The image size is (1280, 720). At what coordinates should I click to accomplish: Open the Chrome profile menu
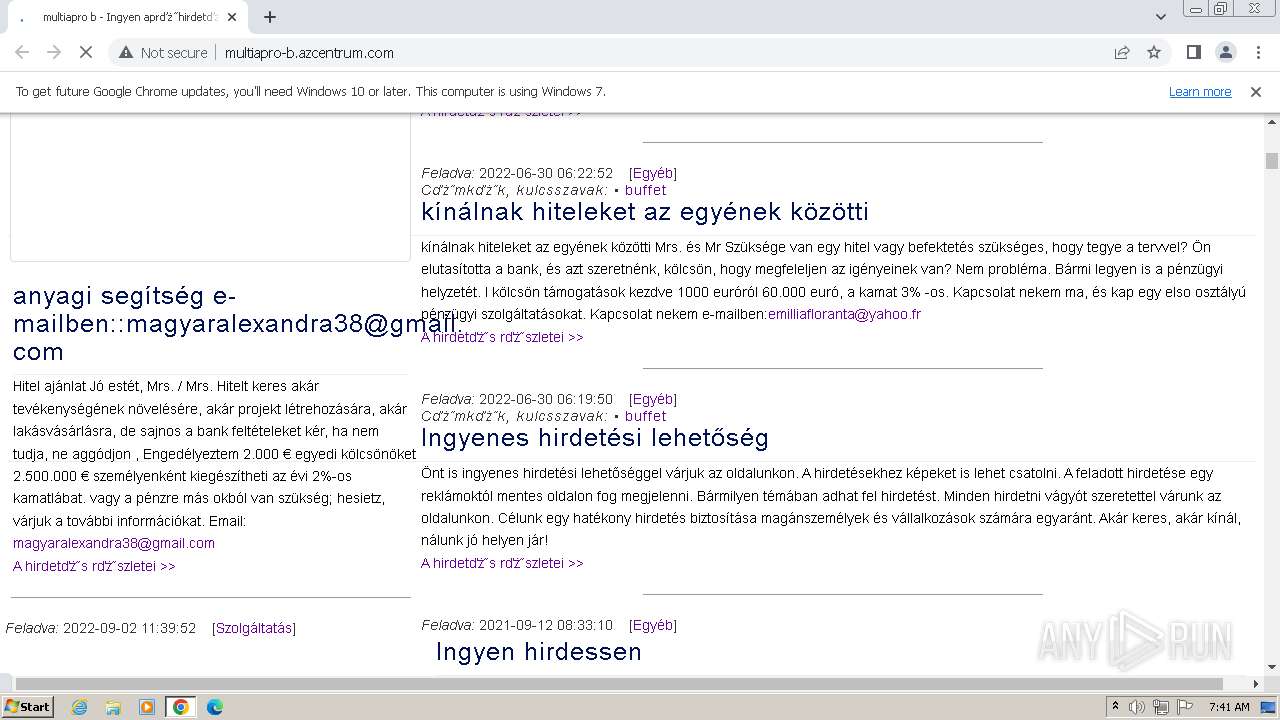point(1225,53)
